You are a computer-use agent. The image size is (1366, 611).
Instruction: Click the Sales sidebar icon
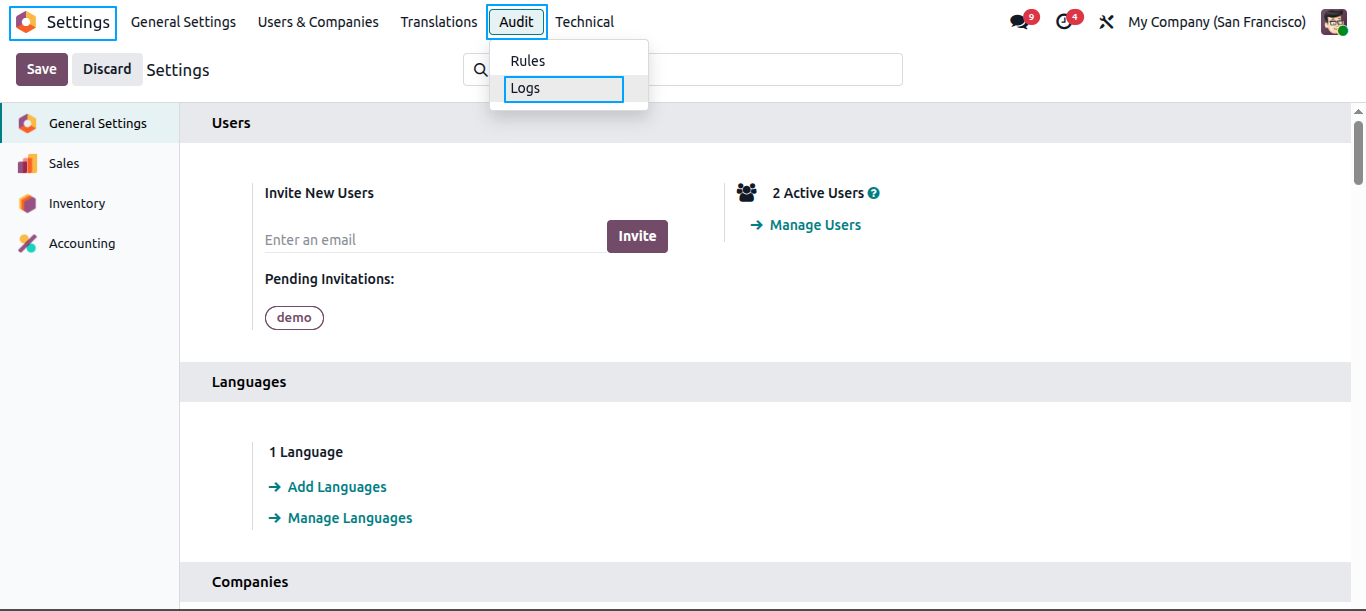(27, 164)
